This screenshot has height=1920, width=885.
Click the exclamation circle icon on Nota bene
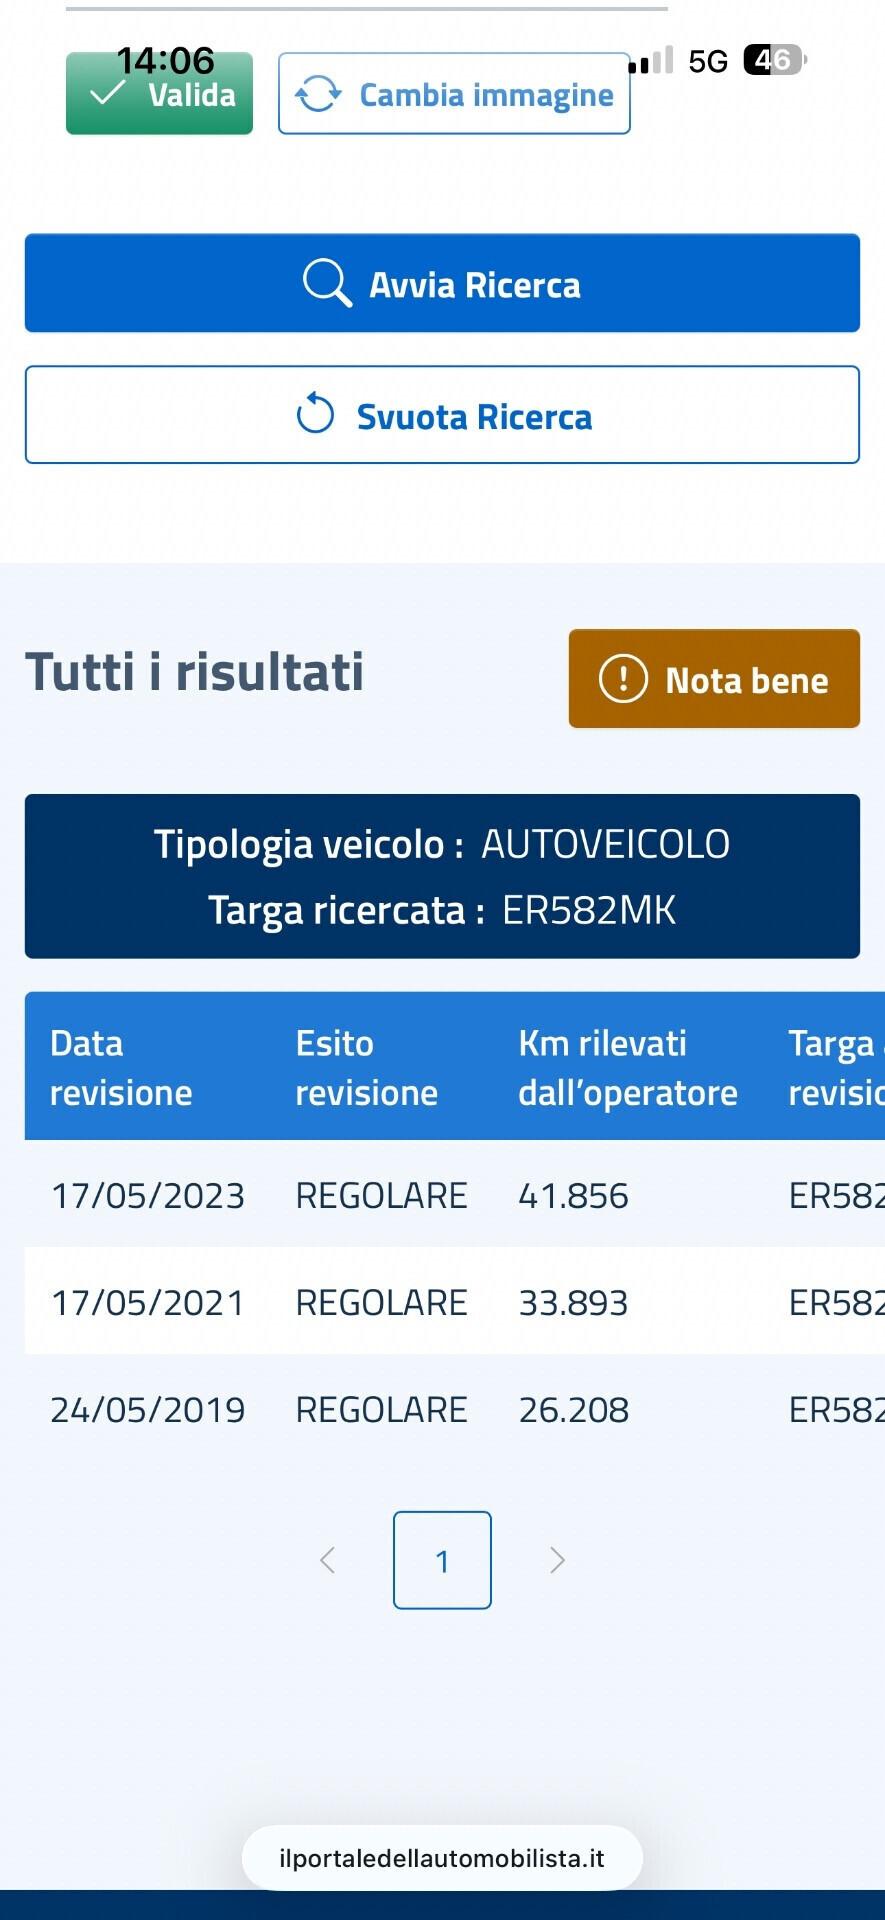pos(622,678)
